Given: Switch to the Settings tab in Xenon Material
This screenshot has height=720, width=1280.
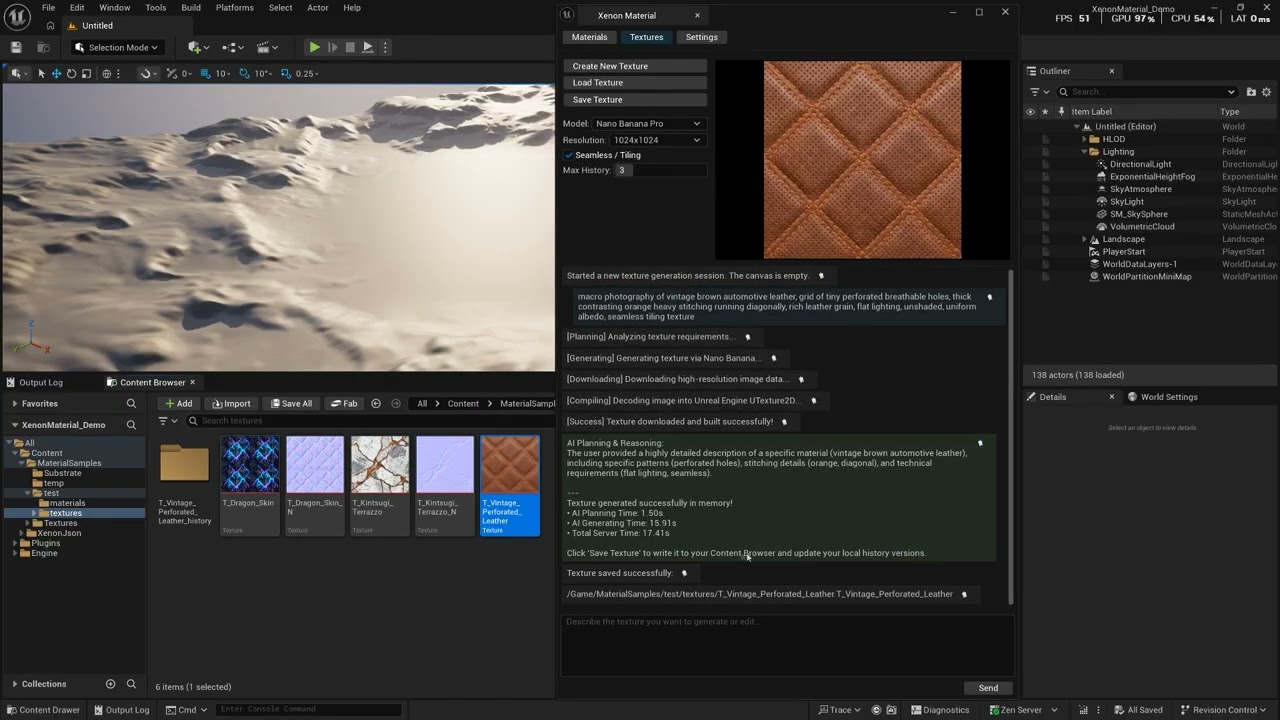Looking at the screenshot, I should (701, 37).
